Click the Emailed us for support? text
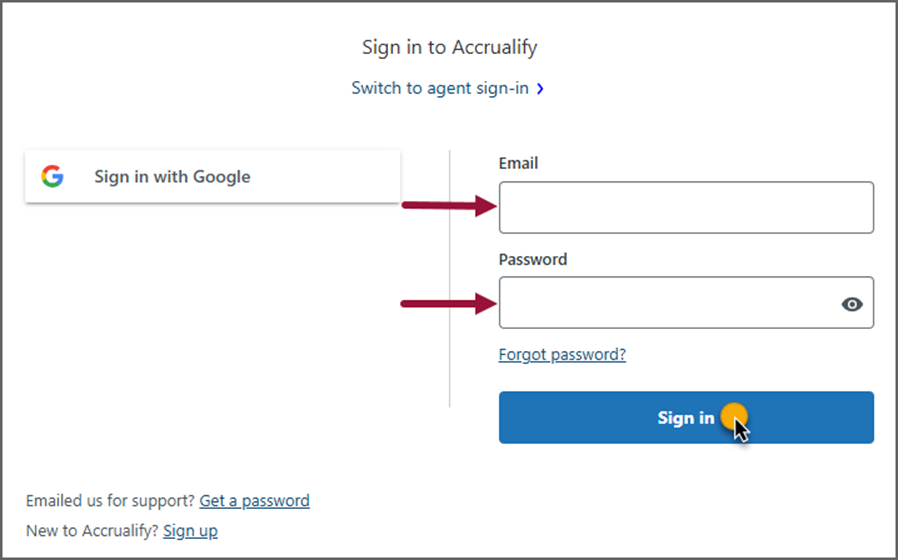This screenshot has height=560, width=898. pos(110,500)
